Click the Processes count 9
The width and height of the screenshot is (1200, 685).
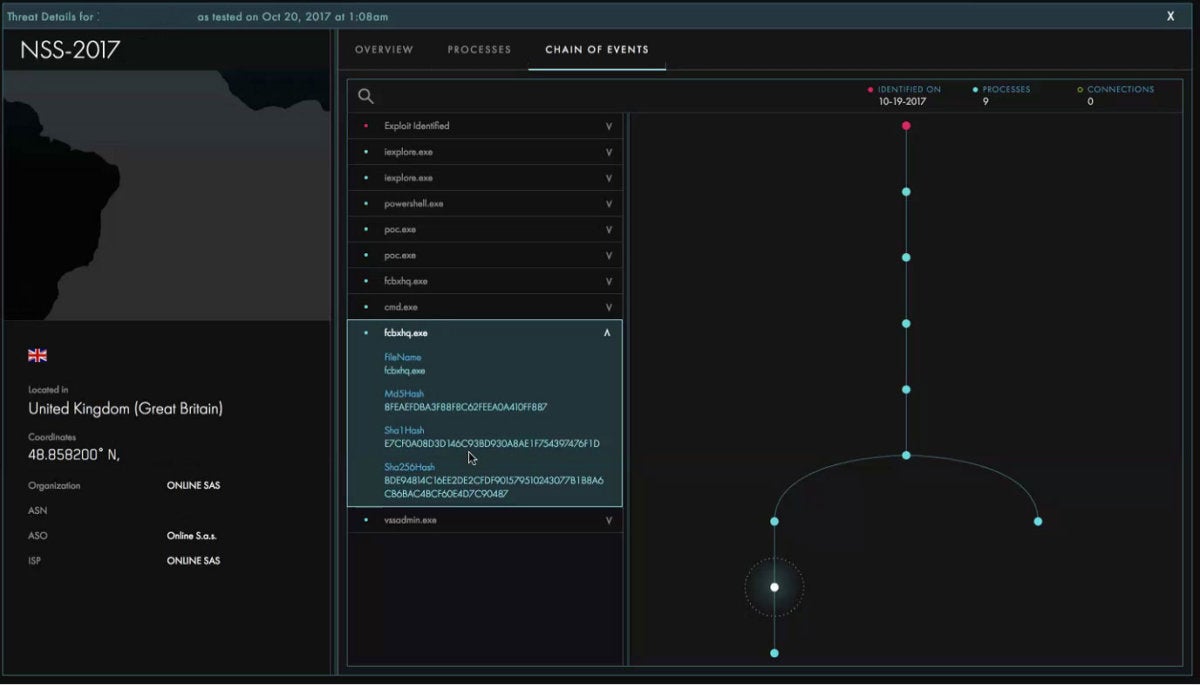click(x=986, y=102)
